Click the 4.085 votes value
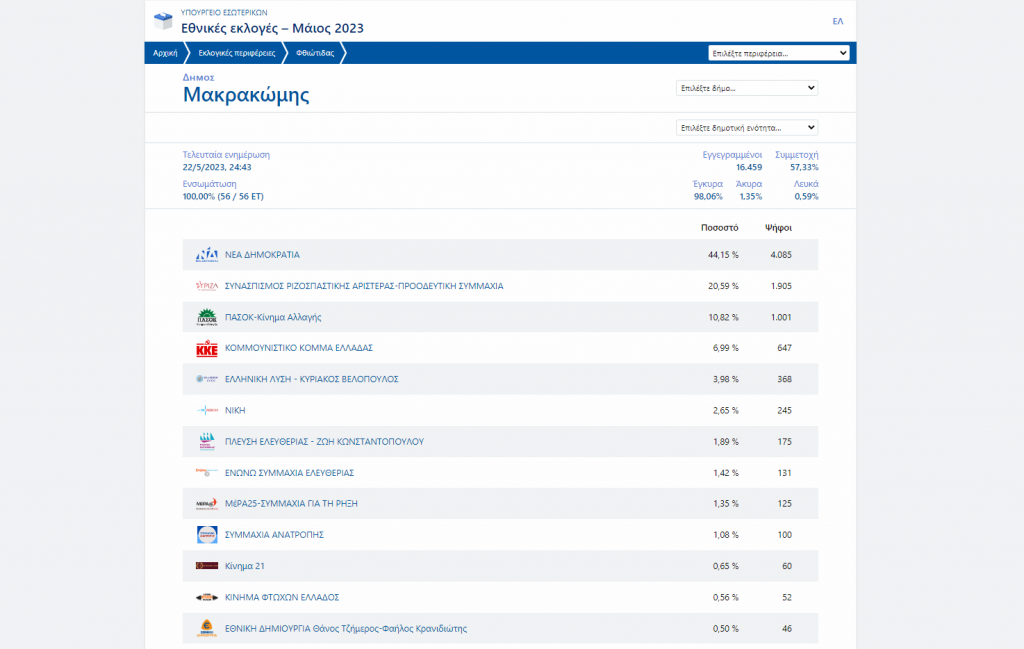 tap(781, 255)
